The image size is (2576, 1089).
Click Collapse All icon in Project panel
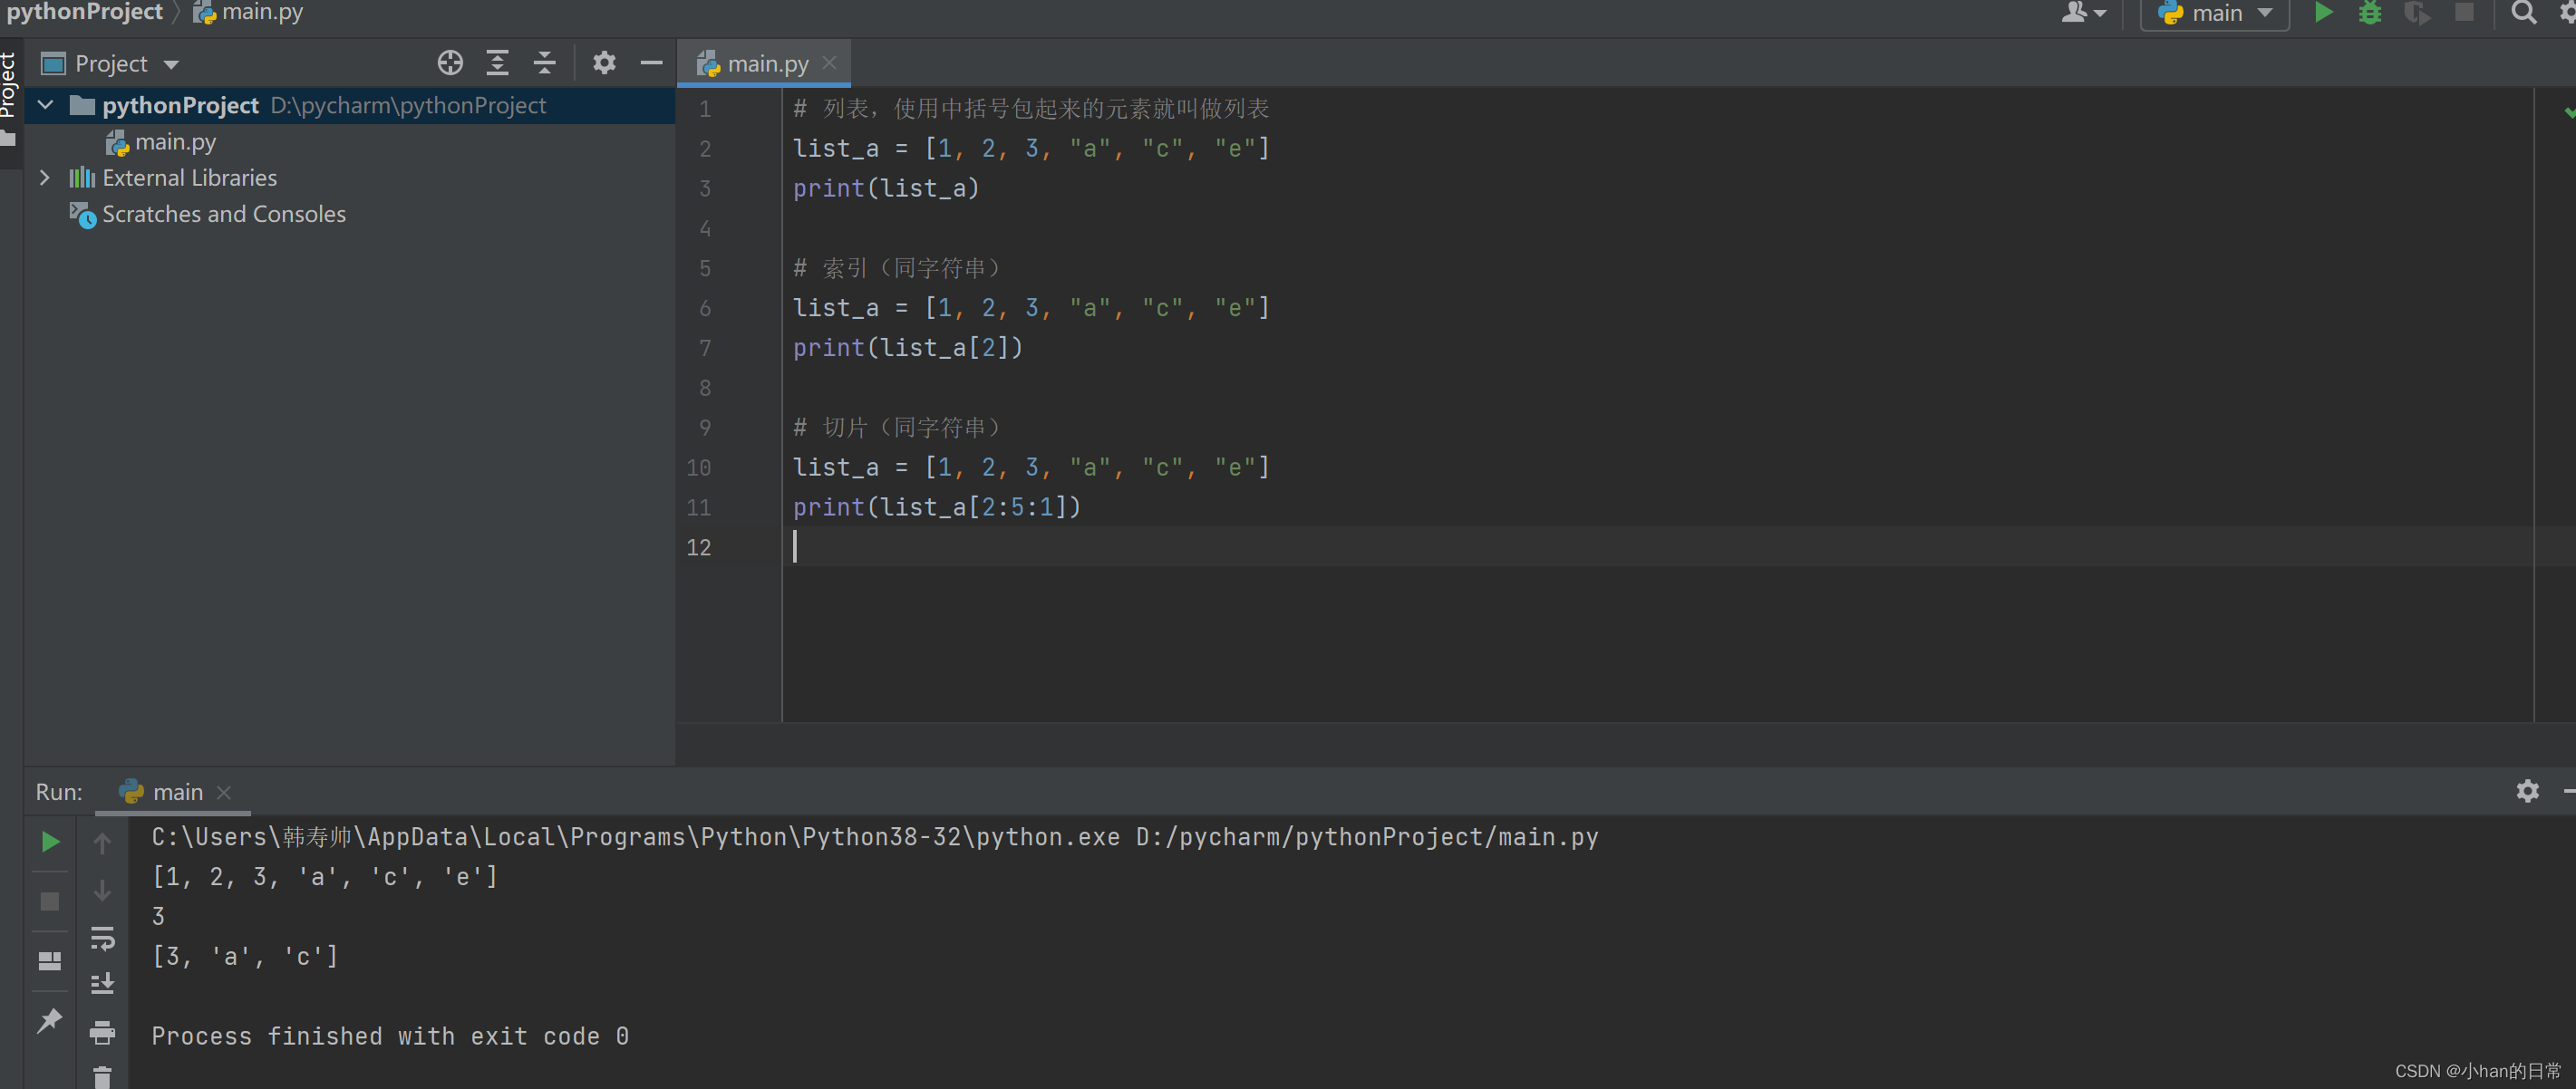(544, 63)
